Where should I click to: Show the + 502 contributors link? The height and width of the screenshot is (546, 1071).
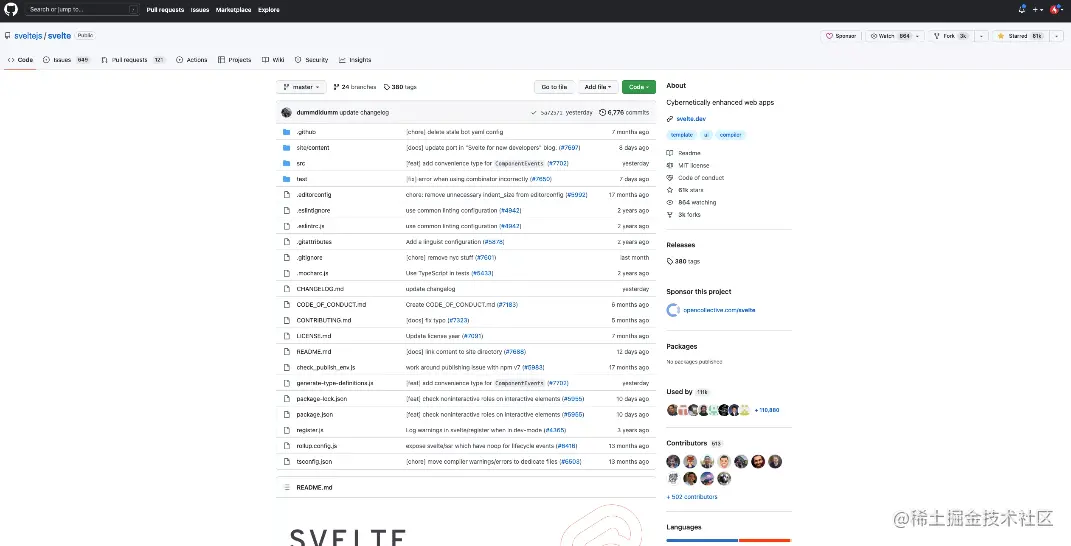(692, 497)
